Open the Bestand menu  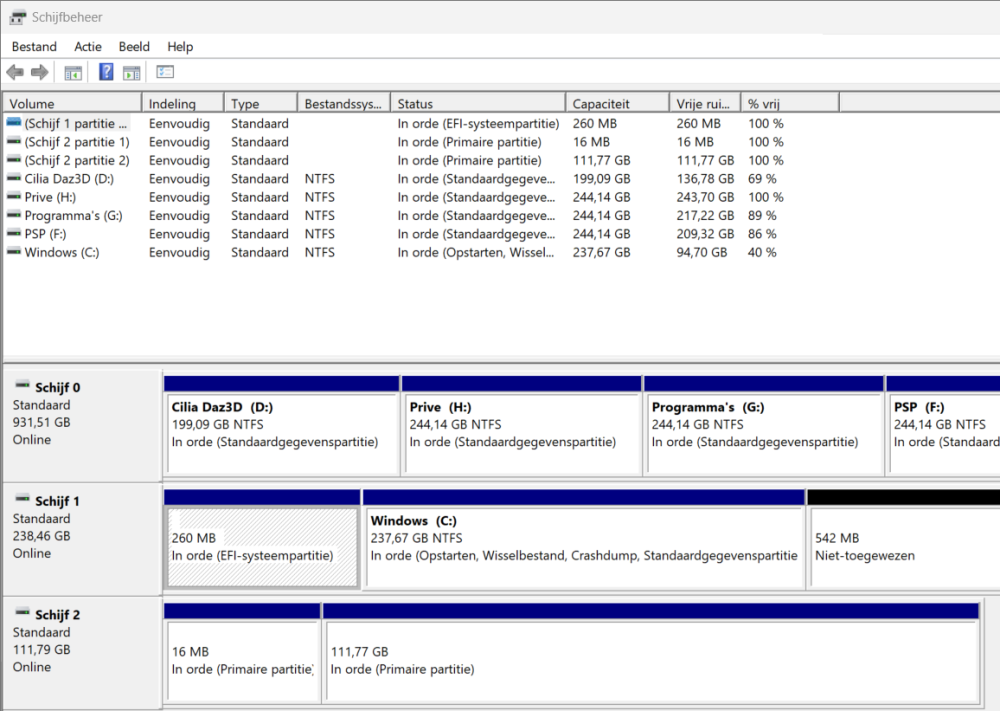(x=34, y=47)
